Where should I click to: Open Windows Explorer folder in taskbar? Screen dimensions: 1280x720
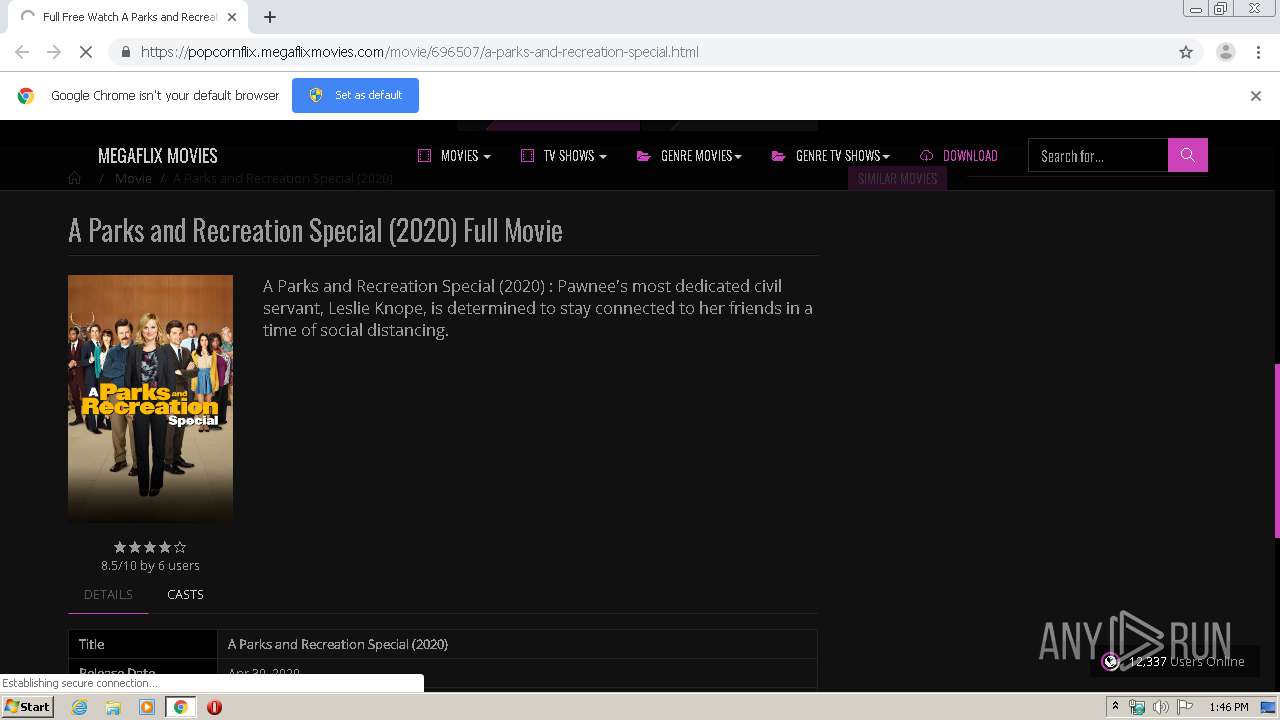[x=113, y=707]
